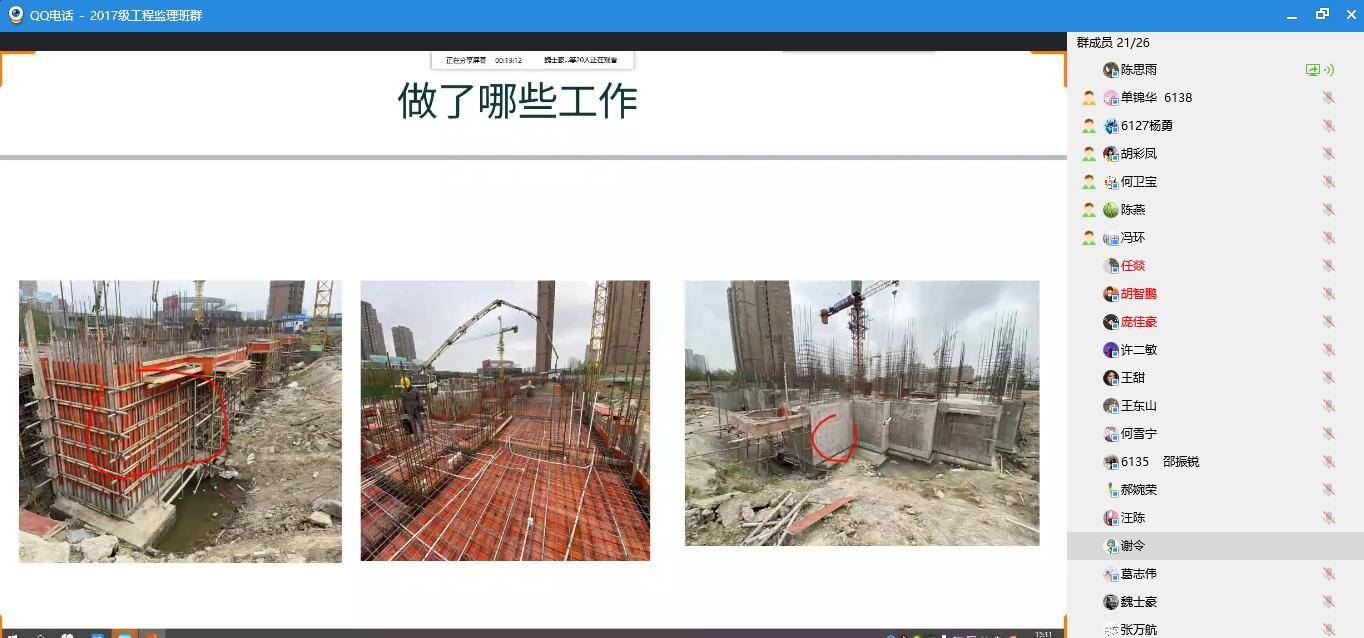Click the green member badge left of 胡彩凤
Screen dimensions: 1364x638
(x=1089, y=154)
